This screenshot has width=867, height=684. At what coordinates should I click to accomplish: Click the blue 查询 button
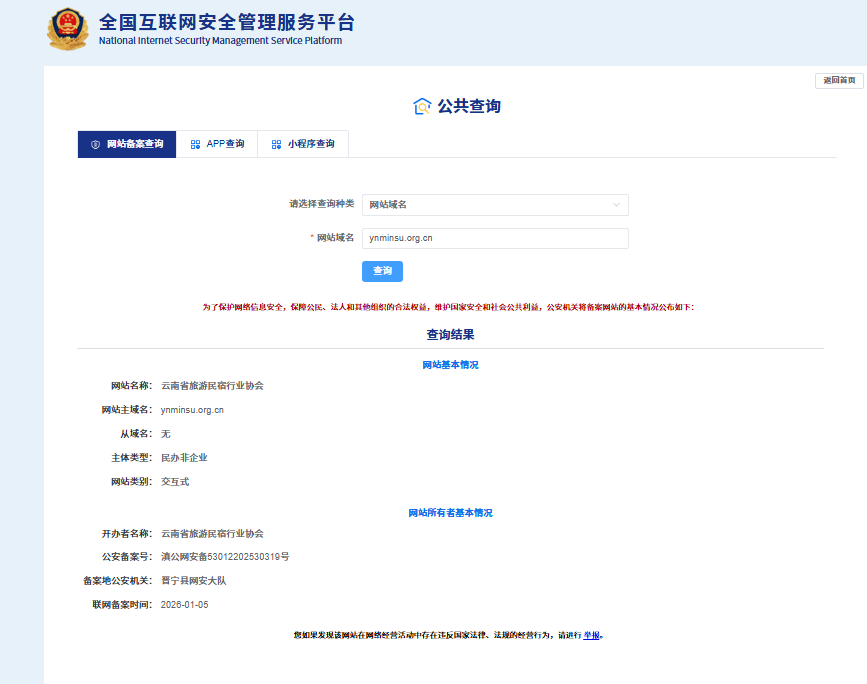(x=382, y=270)
